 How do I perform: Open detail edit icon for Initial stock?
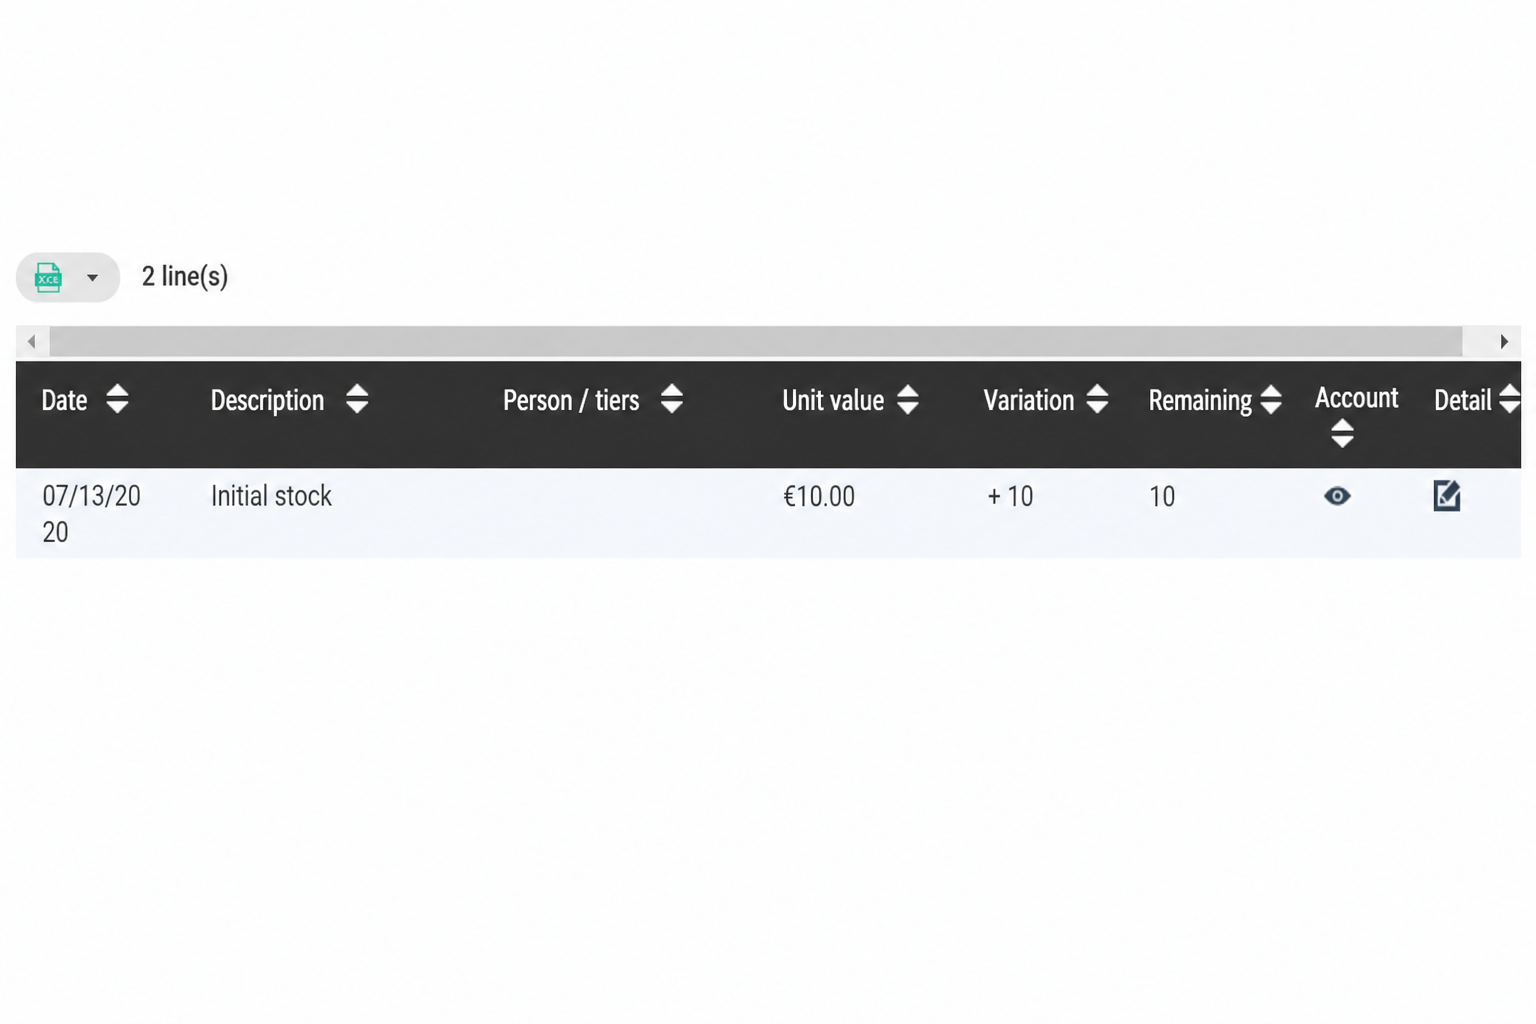[x=1447, y=495]
